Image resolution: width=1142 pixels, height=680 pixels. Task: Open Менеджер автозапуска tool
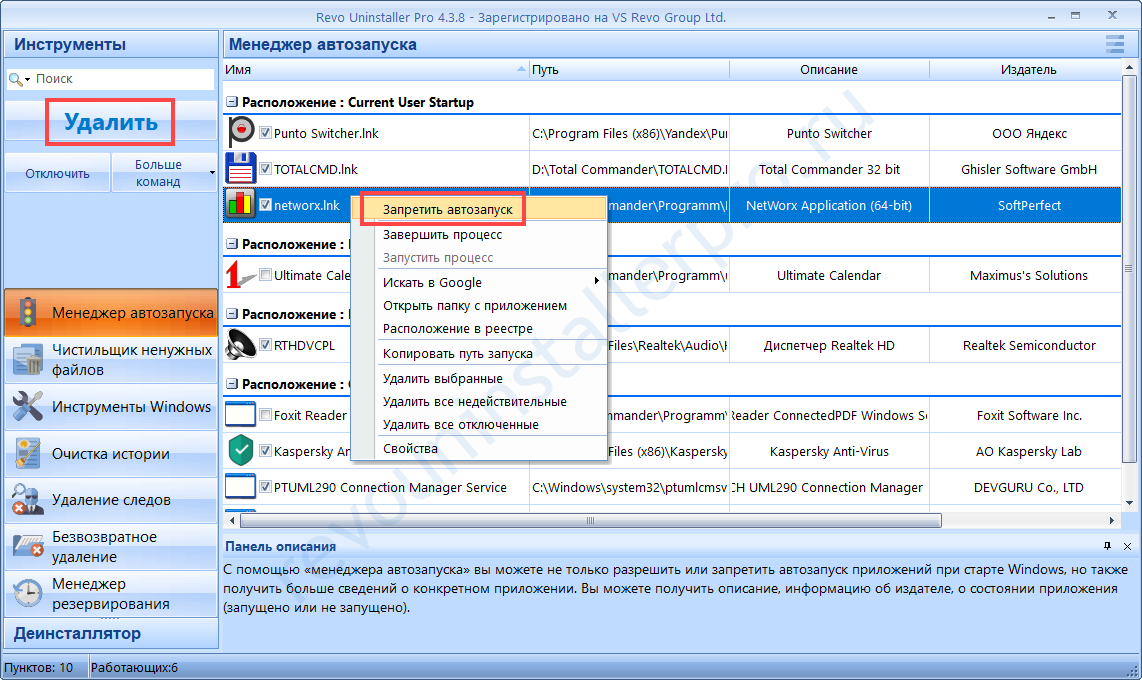pos(111,312)
